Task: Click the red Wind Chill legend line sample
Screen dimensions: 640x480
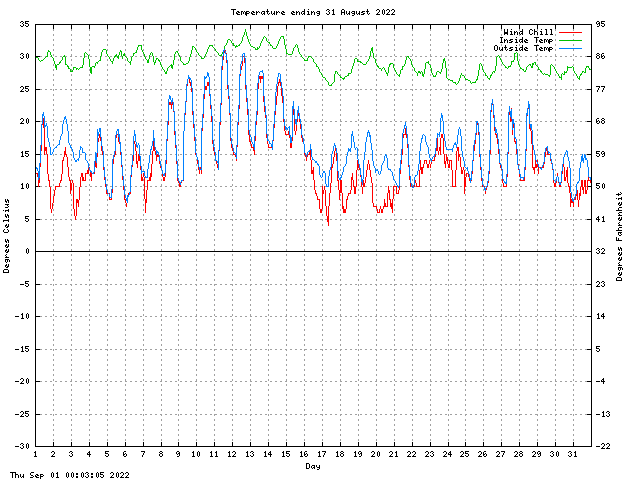Action: [x=570, y=32]
